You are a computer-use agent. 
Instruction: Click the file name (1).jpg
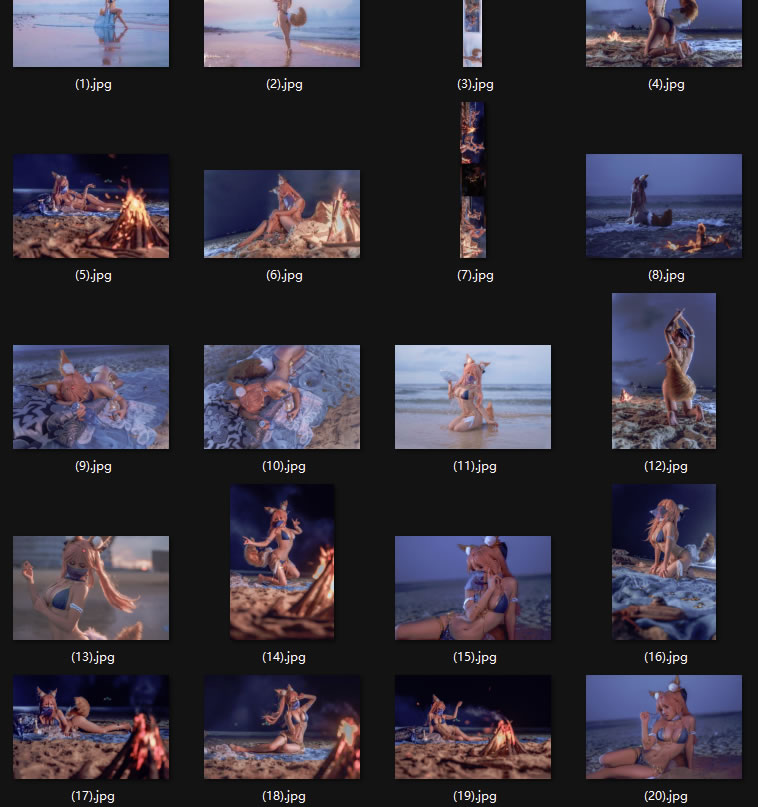click(x=93, y=84)
